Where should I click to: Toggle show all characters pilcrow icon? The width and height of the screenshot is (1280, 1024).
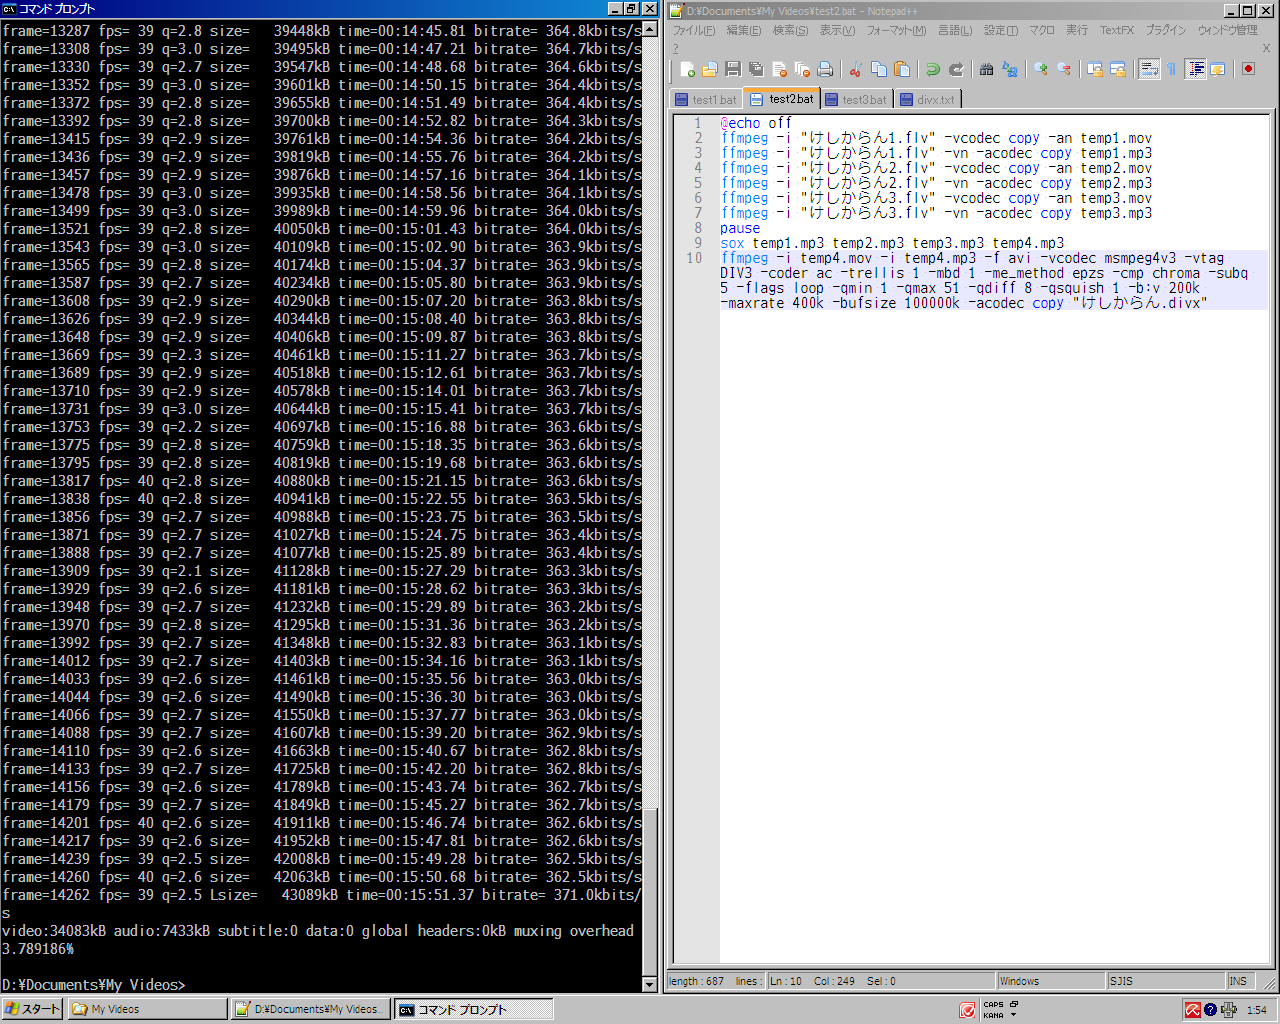point(1172,69)
